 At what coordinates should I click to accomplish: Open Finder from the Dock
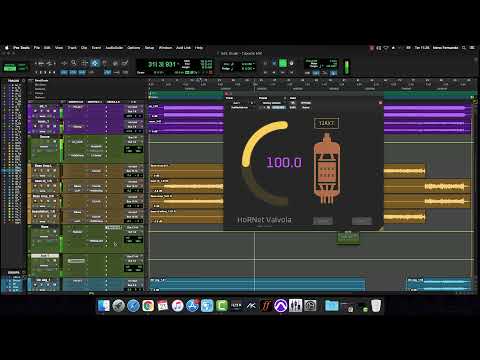point(104,305)
